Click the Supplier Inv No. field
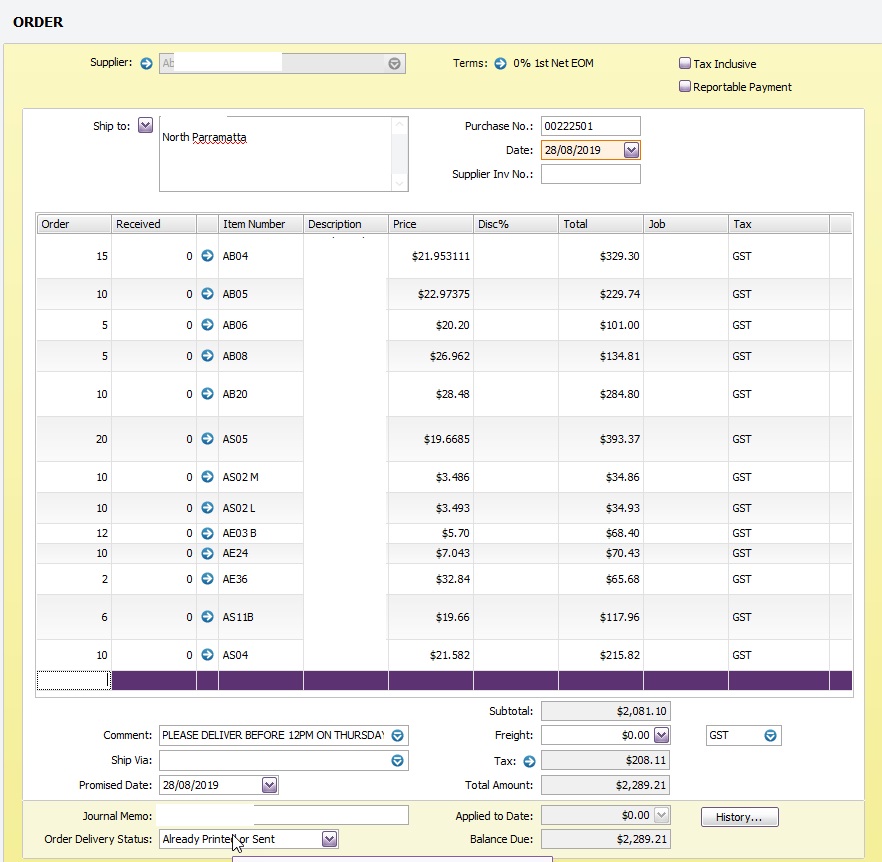The width and height of the screenshot is (882, 862). click(x=591, y=174)
